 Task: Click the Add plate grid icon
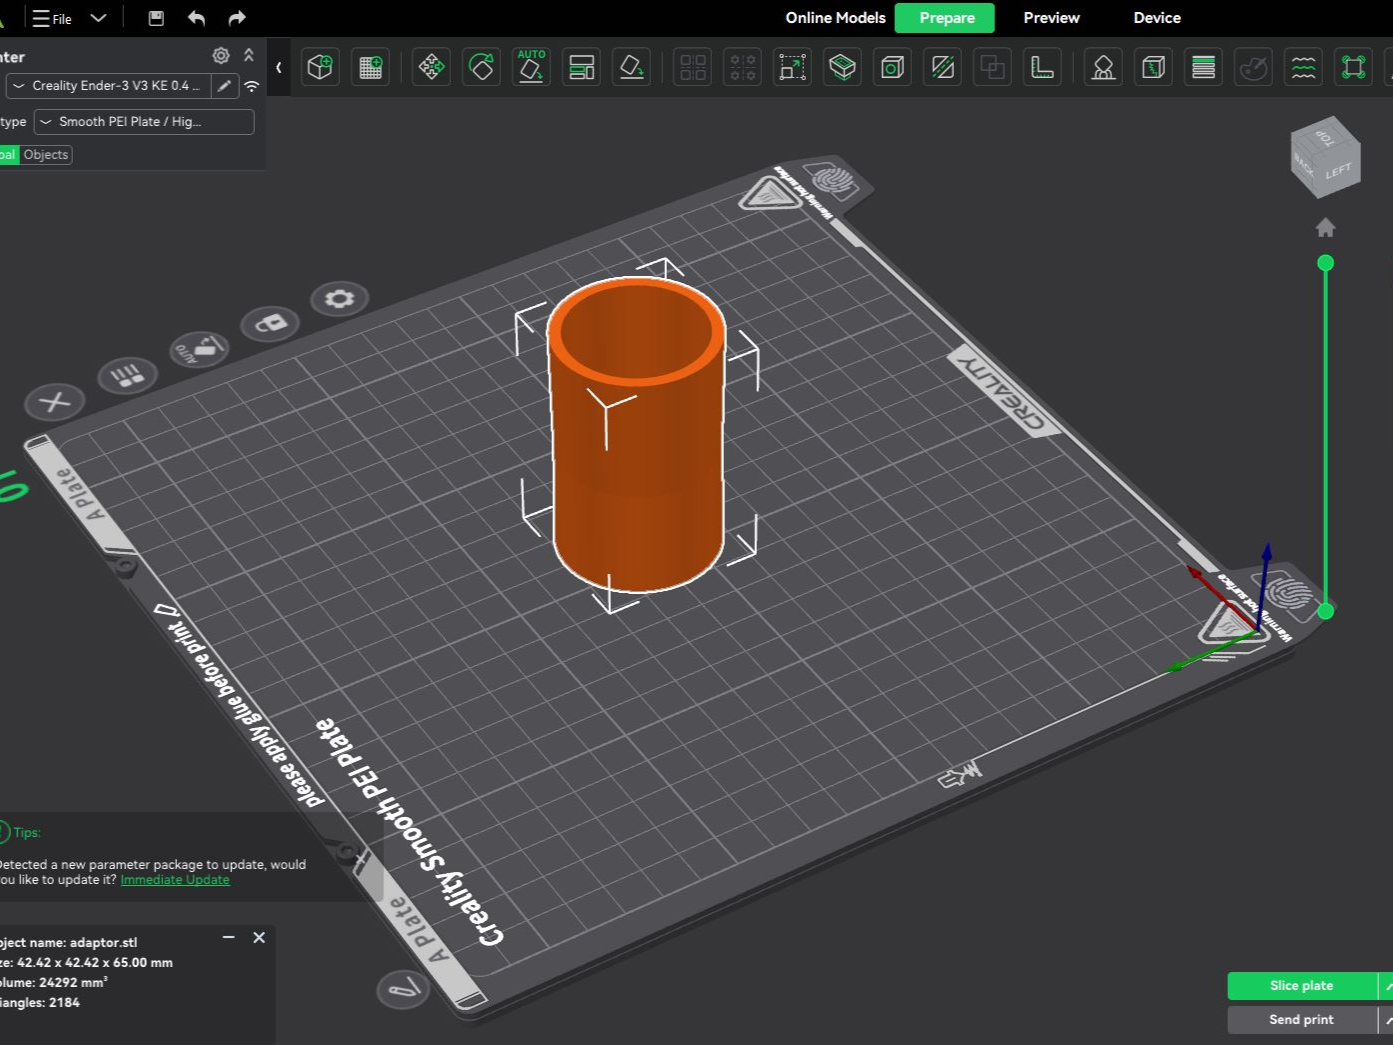[x=371, y=67]
